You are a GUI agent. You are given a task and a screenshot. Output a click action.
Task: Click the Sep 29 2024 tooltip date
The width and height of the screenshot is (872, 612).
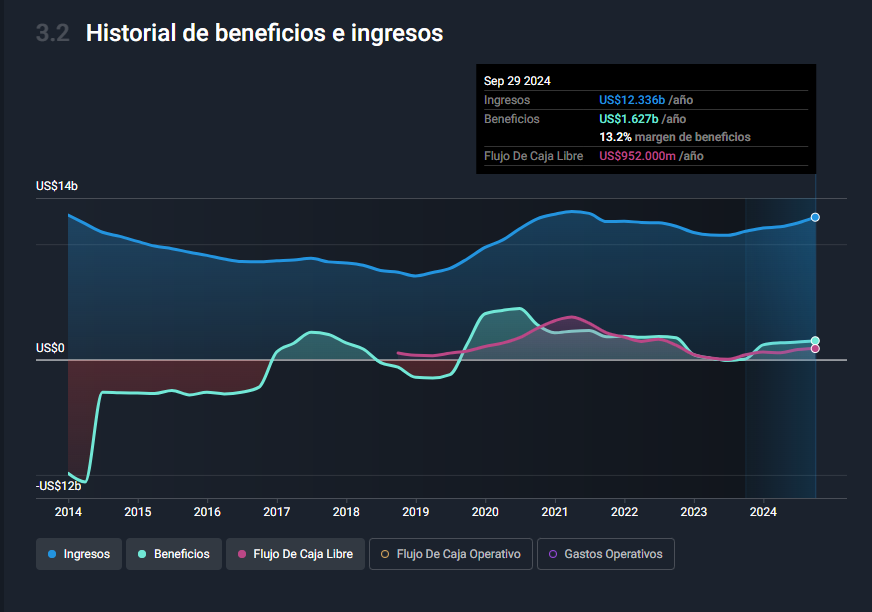click(517, 81)
